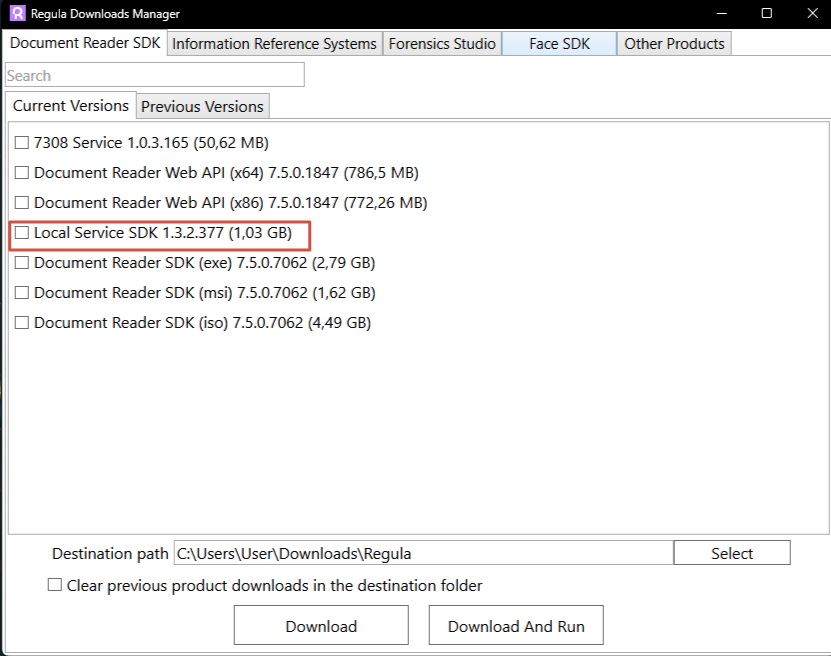
Task: Open the Other Products tab
Action: 674,43
